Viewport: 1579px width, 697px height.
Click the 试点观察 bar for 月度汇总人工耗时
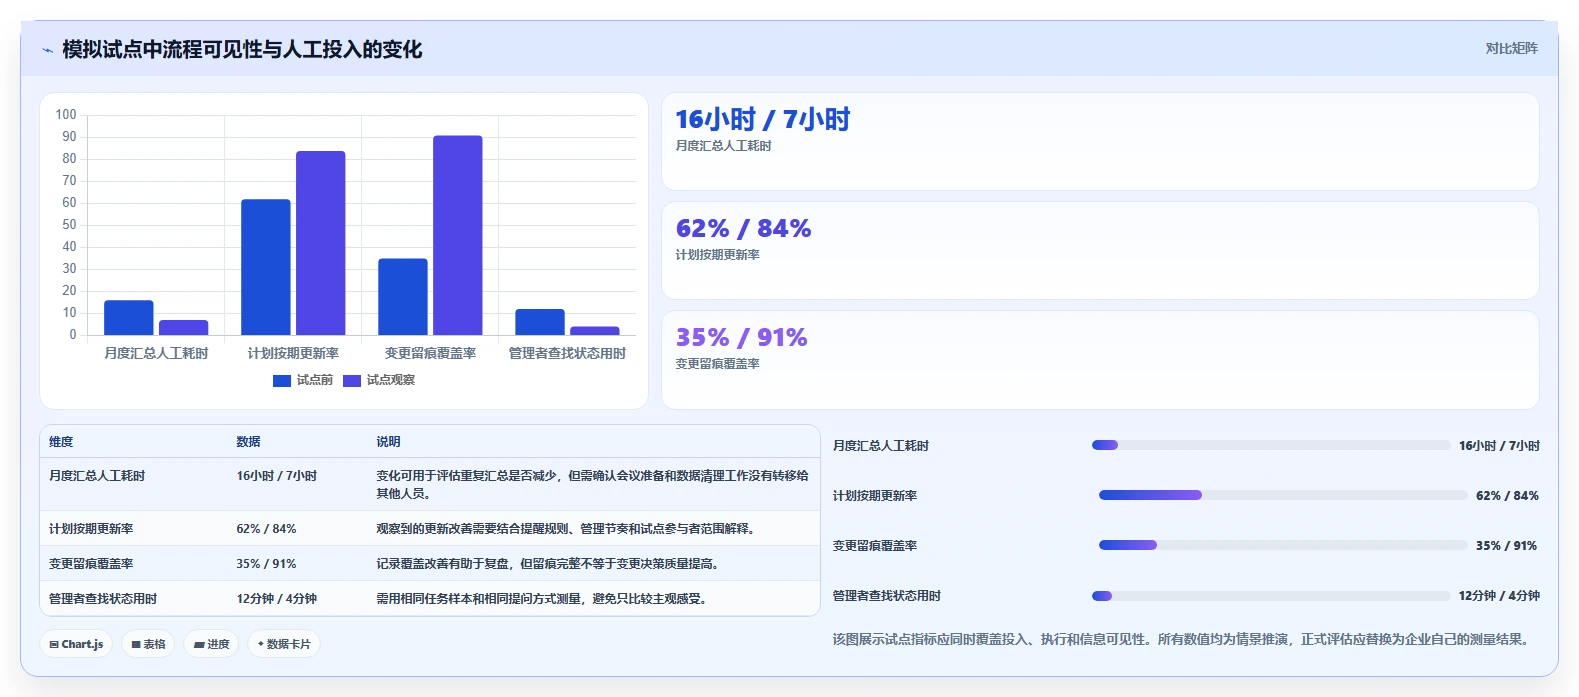point(184,328)
